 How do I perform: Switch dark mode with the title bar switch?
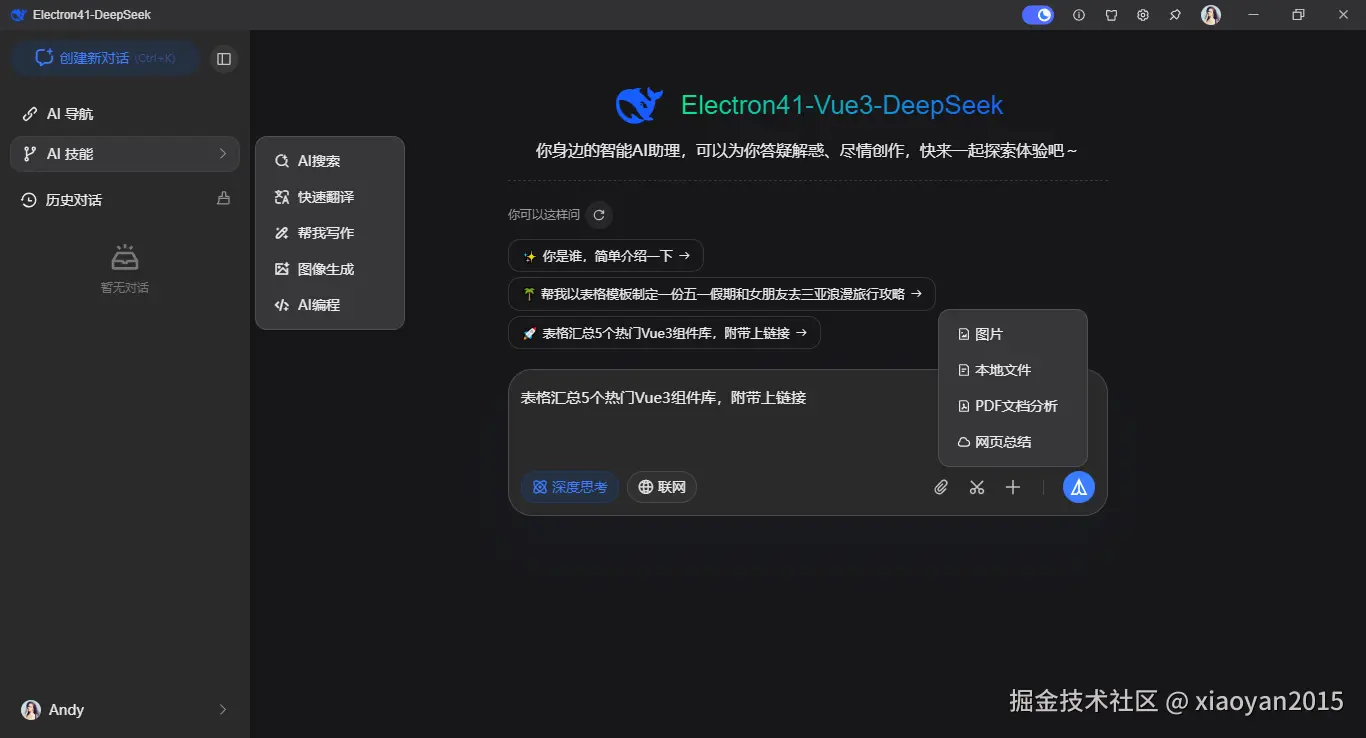1037,14
